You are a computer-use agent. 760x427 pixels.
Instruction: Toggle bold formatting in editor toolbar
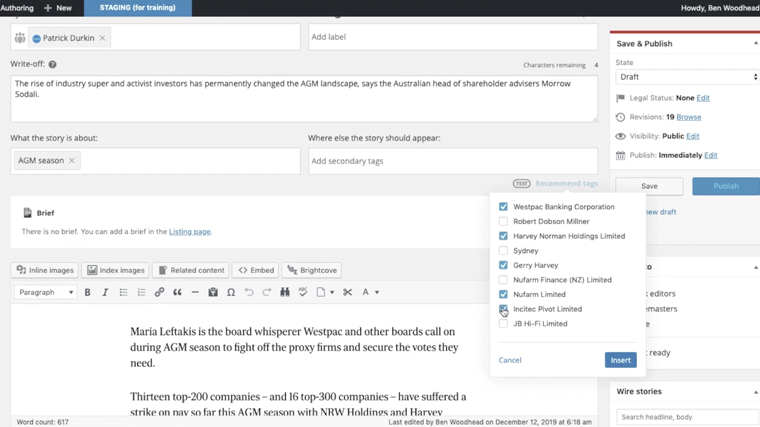click(x=87, y=292)
